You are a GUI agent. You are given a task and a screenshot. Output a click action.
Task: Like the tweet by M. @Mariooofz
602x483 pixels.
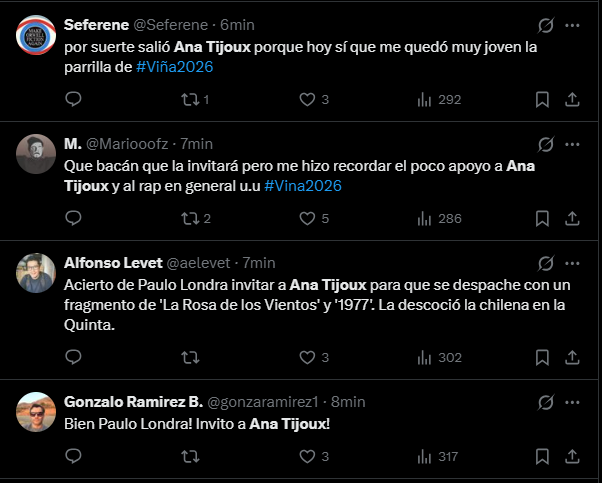[x=309, y=219]
